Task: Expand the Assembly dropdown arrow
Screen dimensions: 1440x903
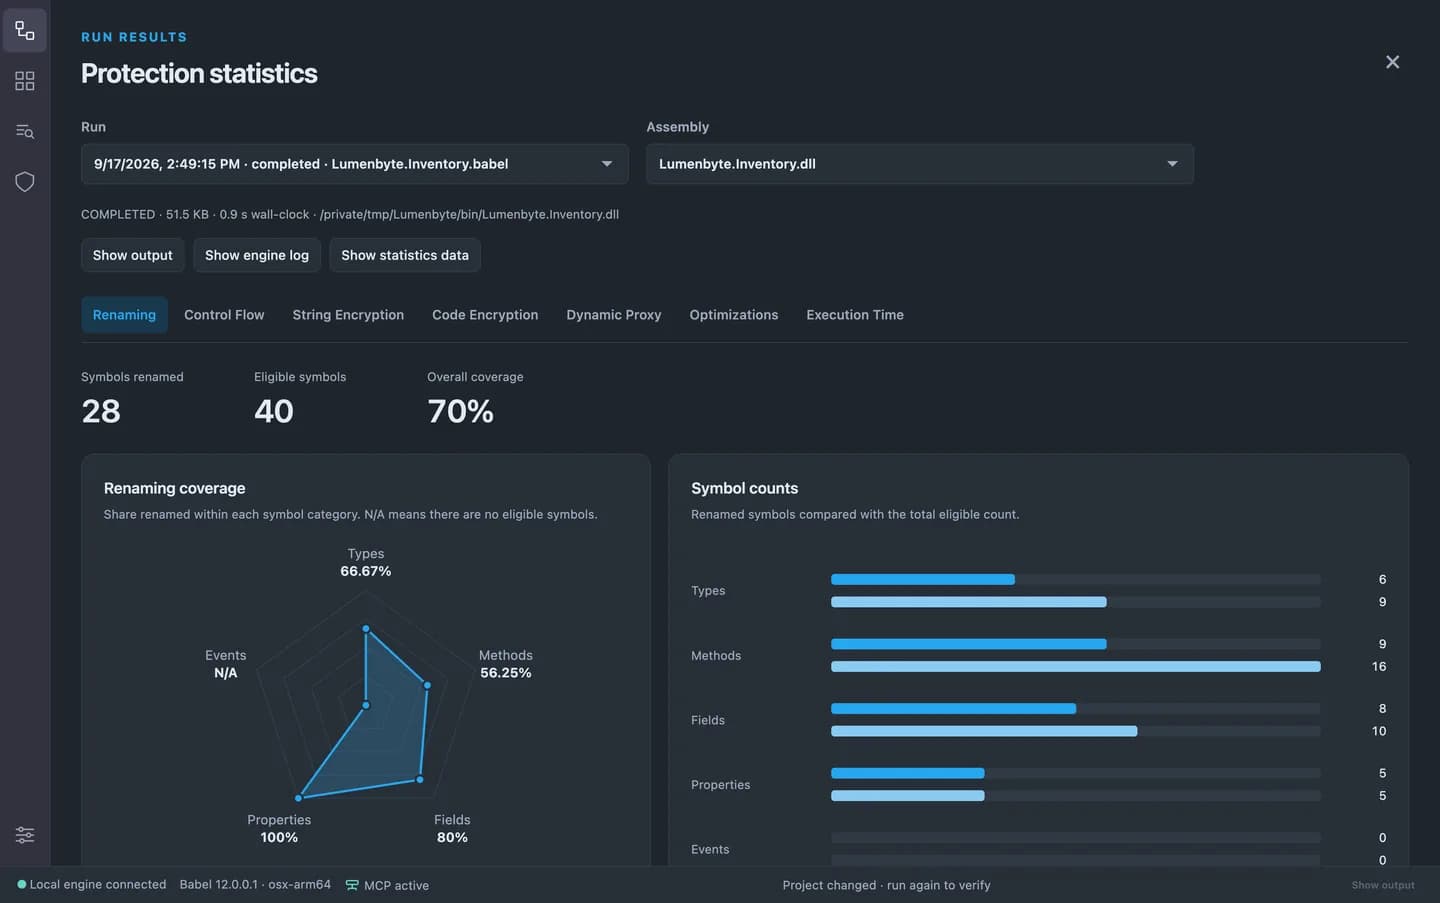Action: (x=1172, y=164)
